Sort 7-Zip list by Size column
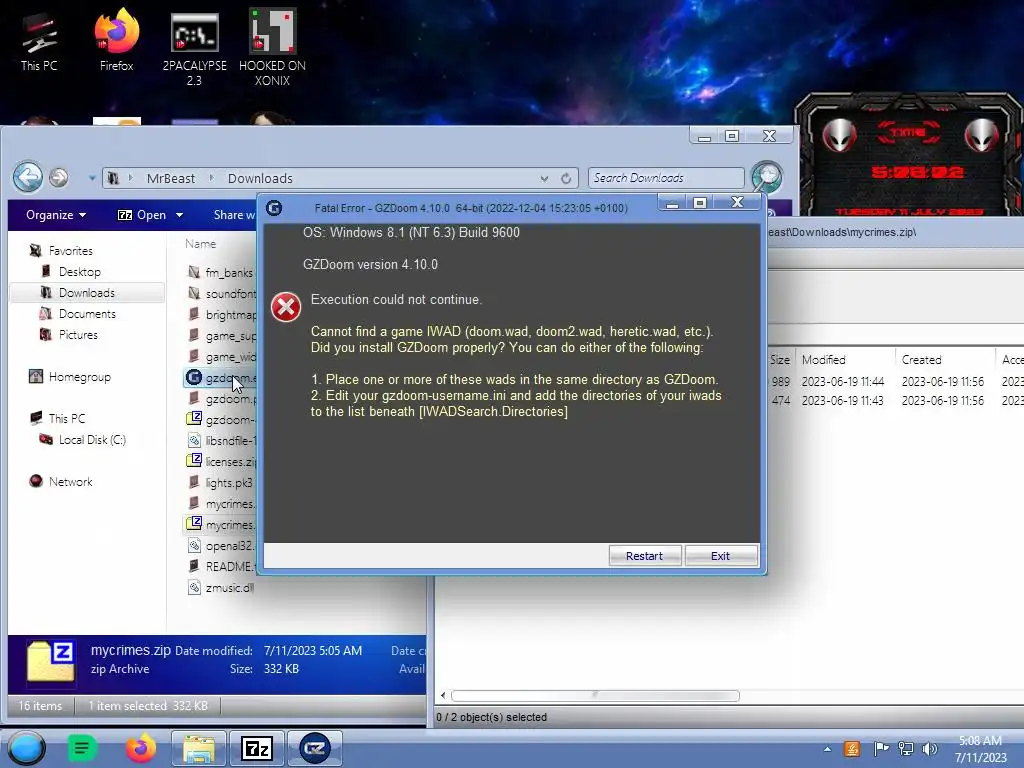This screenshot has width=1024, height=768. click(x=780, y=360)
